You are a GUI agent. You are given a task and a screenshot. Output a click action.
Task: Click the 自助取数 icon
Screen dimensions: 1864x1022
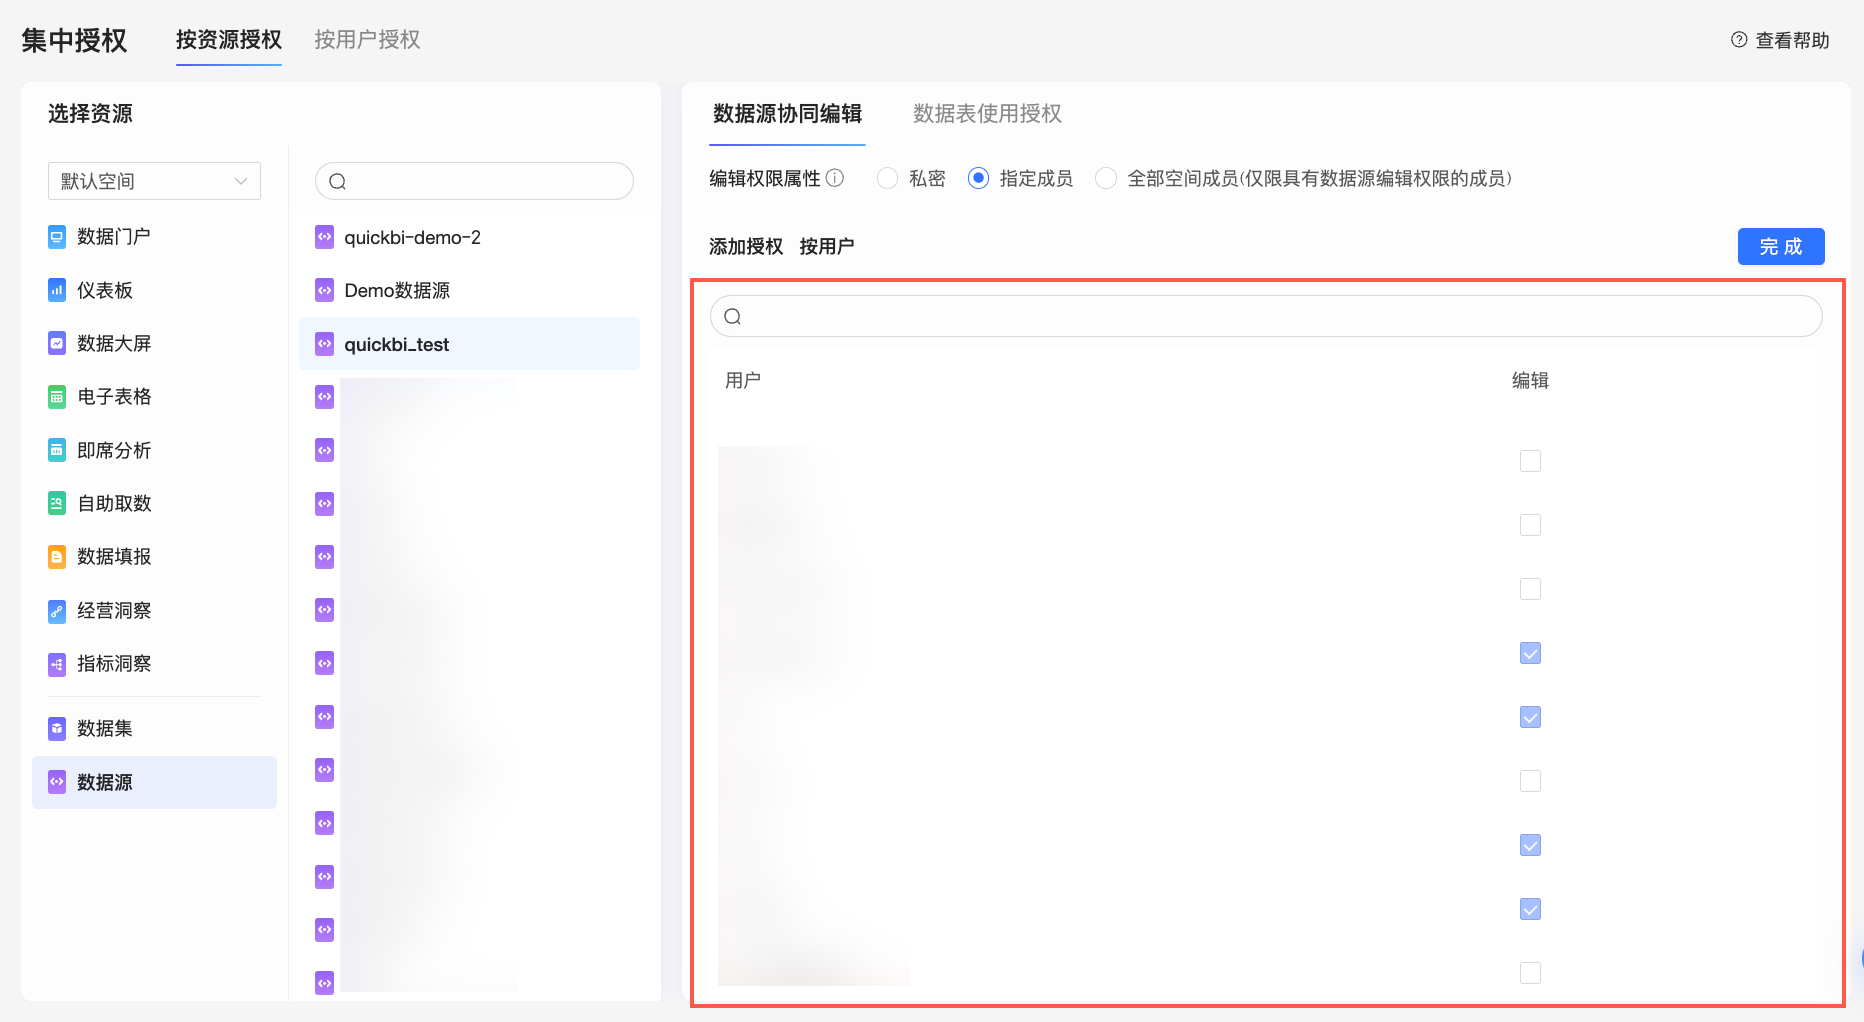click(x=57, y=503)
